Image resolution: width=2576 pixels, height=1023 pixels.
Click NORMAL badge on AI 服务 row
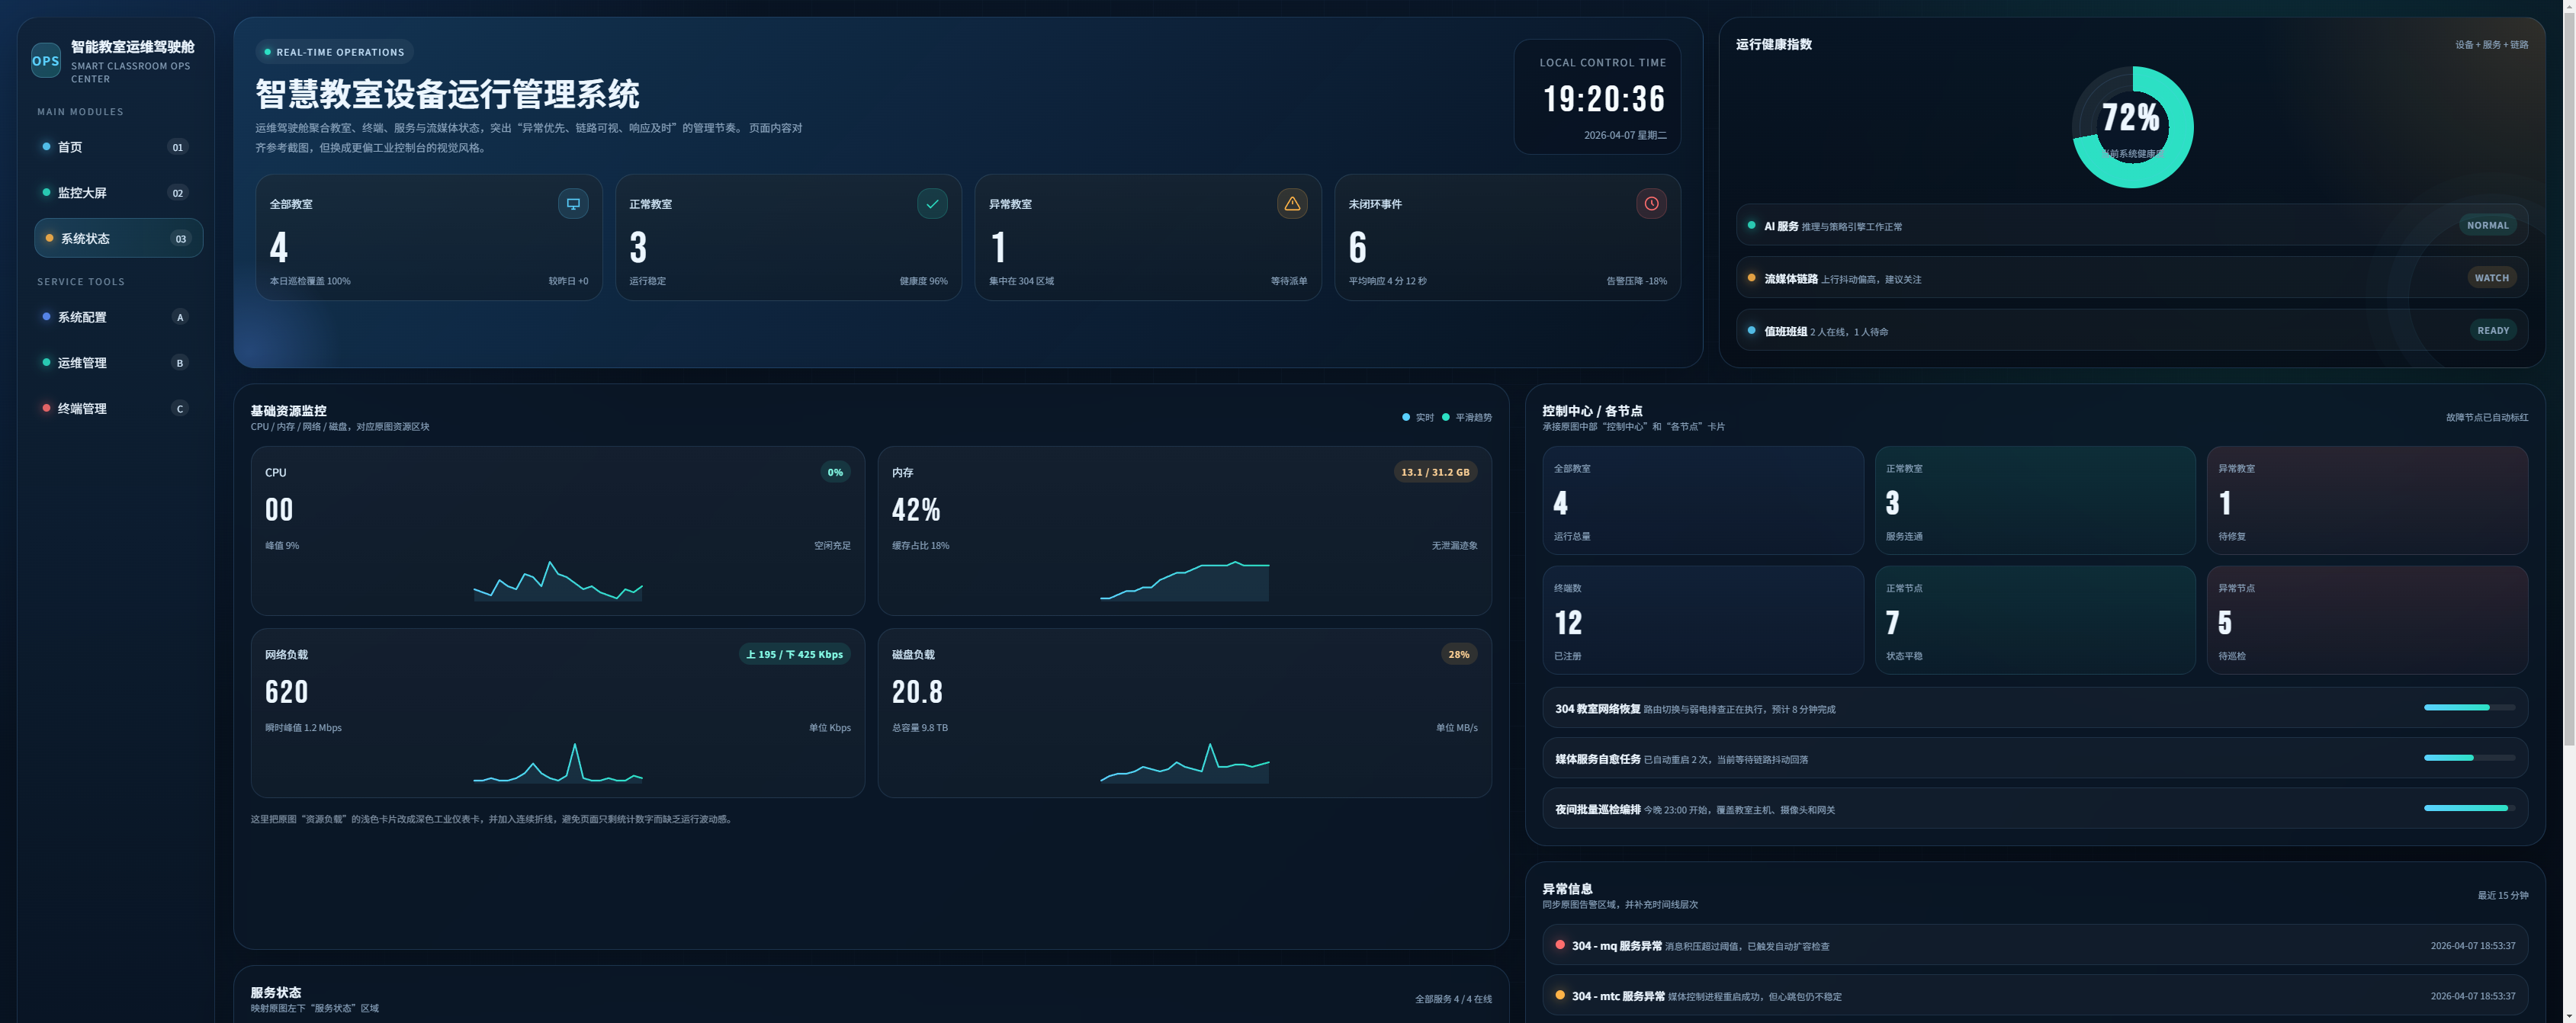click(2487, 226)
